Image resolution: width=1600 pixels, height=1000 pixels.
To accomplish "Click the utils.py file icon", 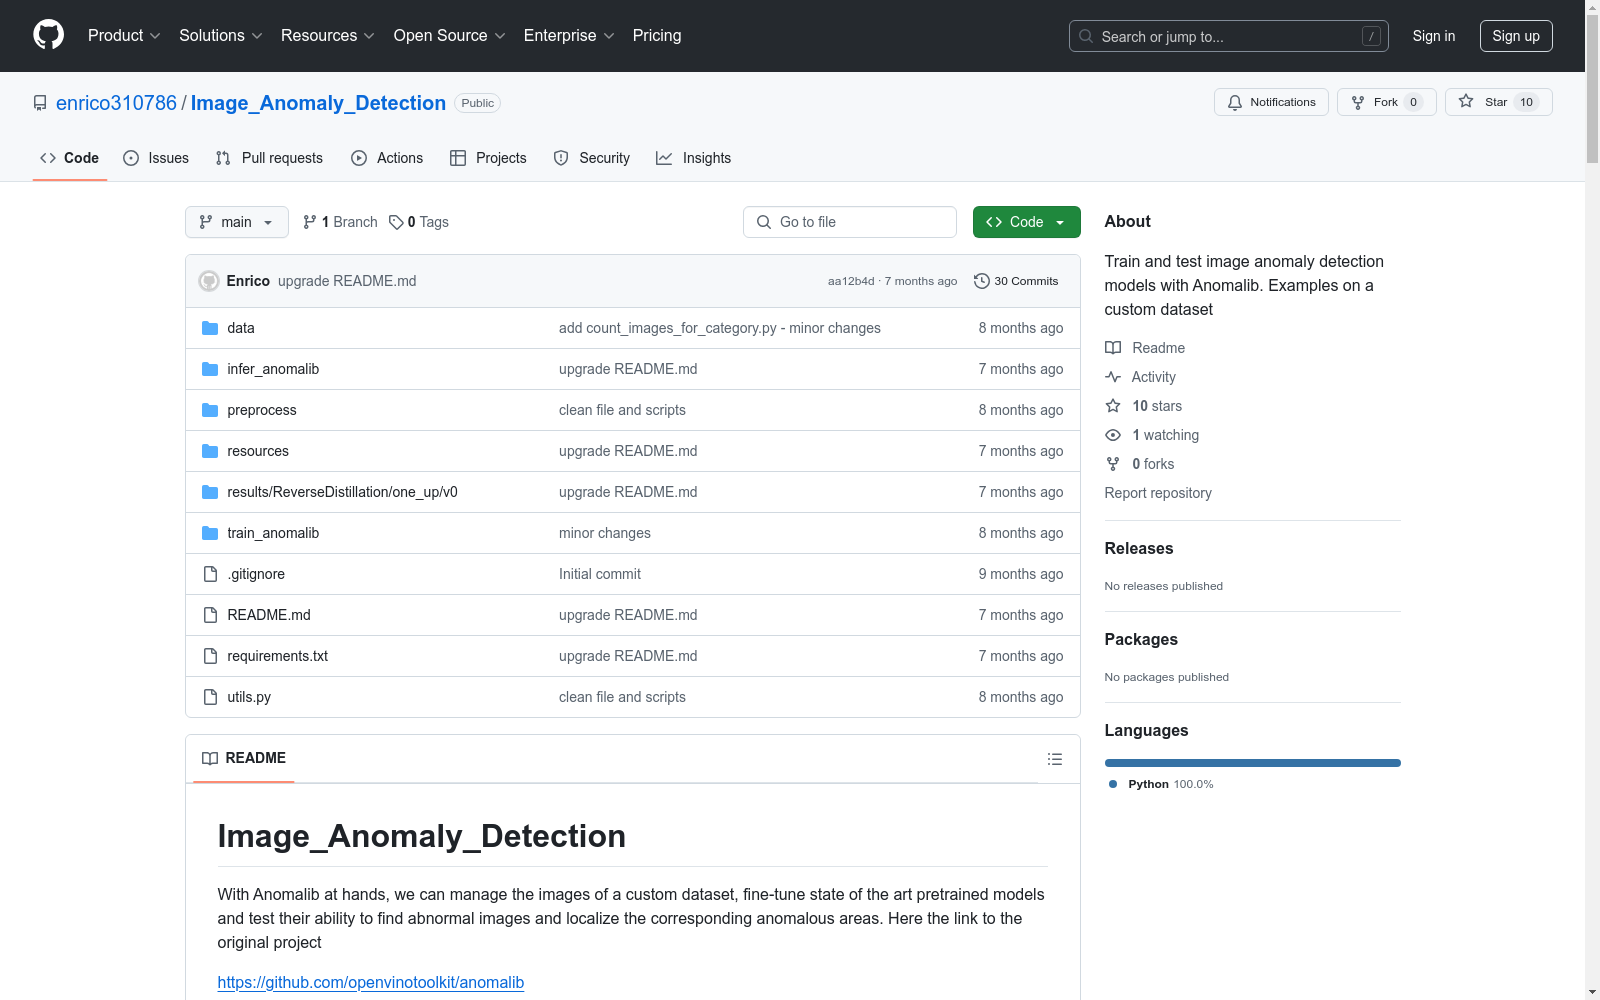I will click(210, 697).
